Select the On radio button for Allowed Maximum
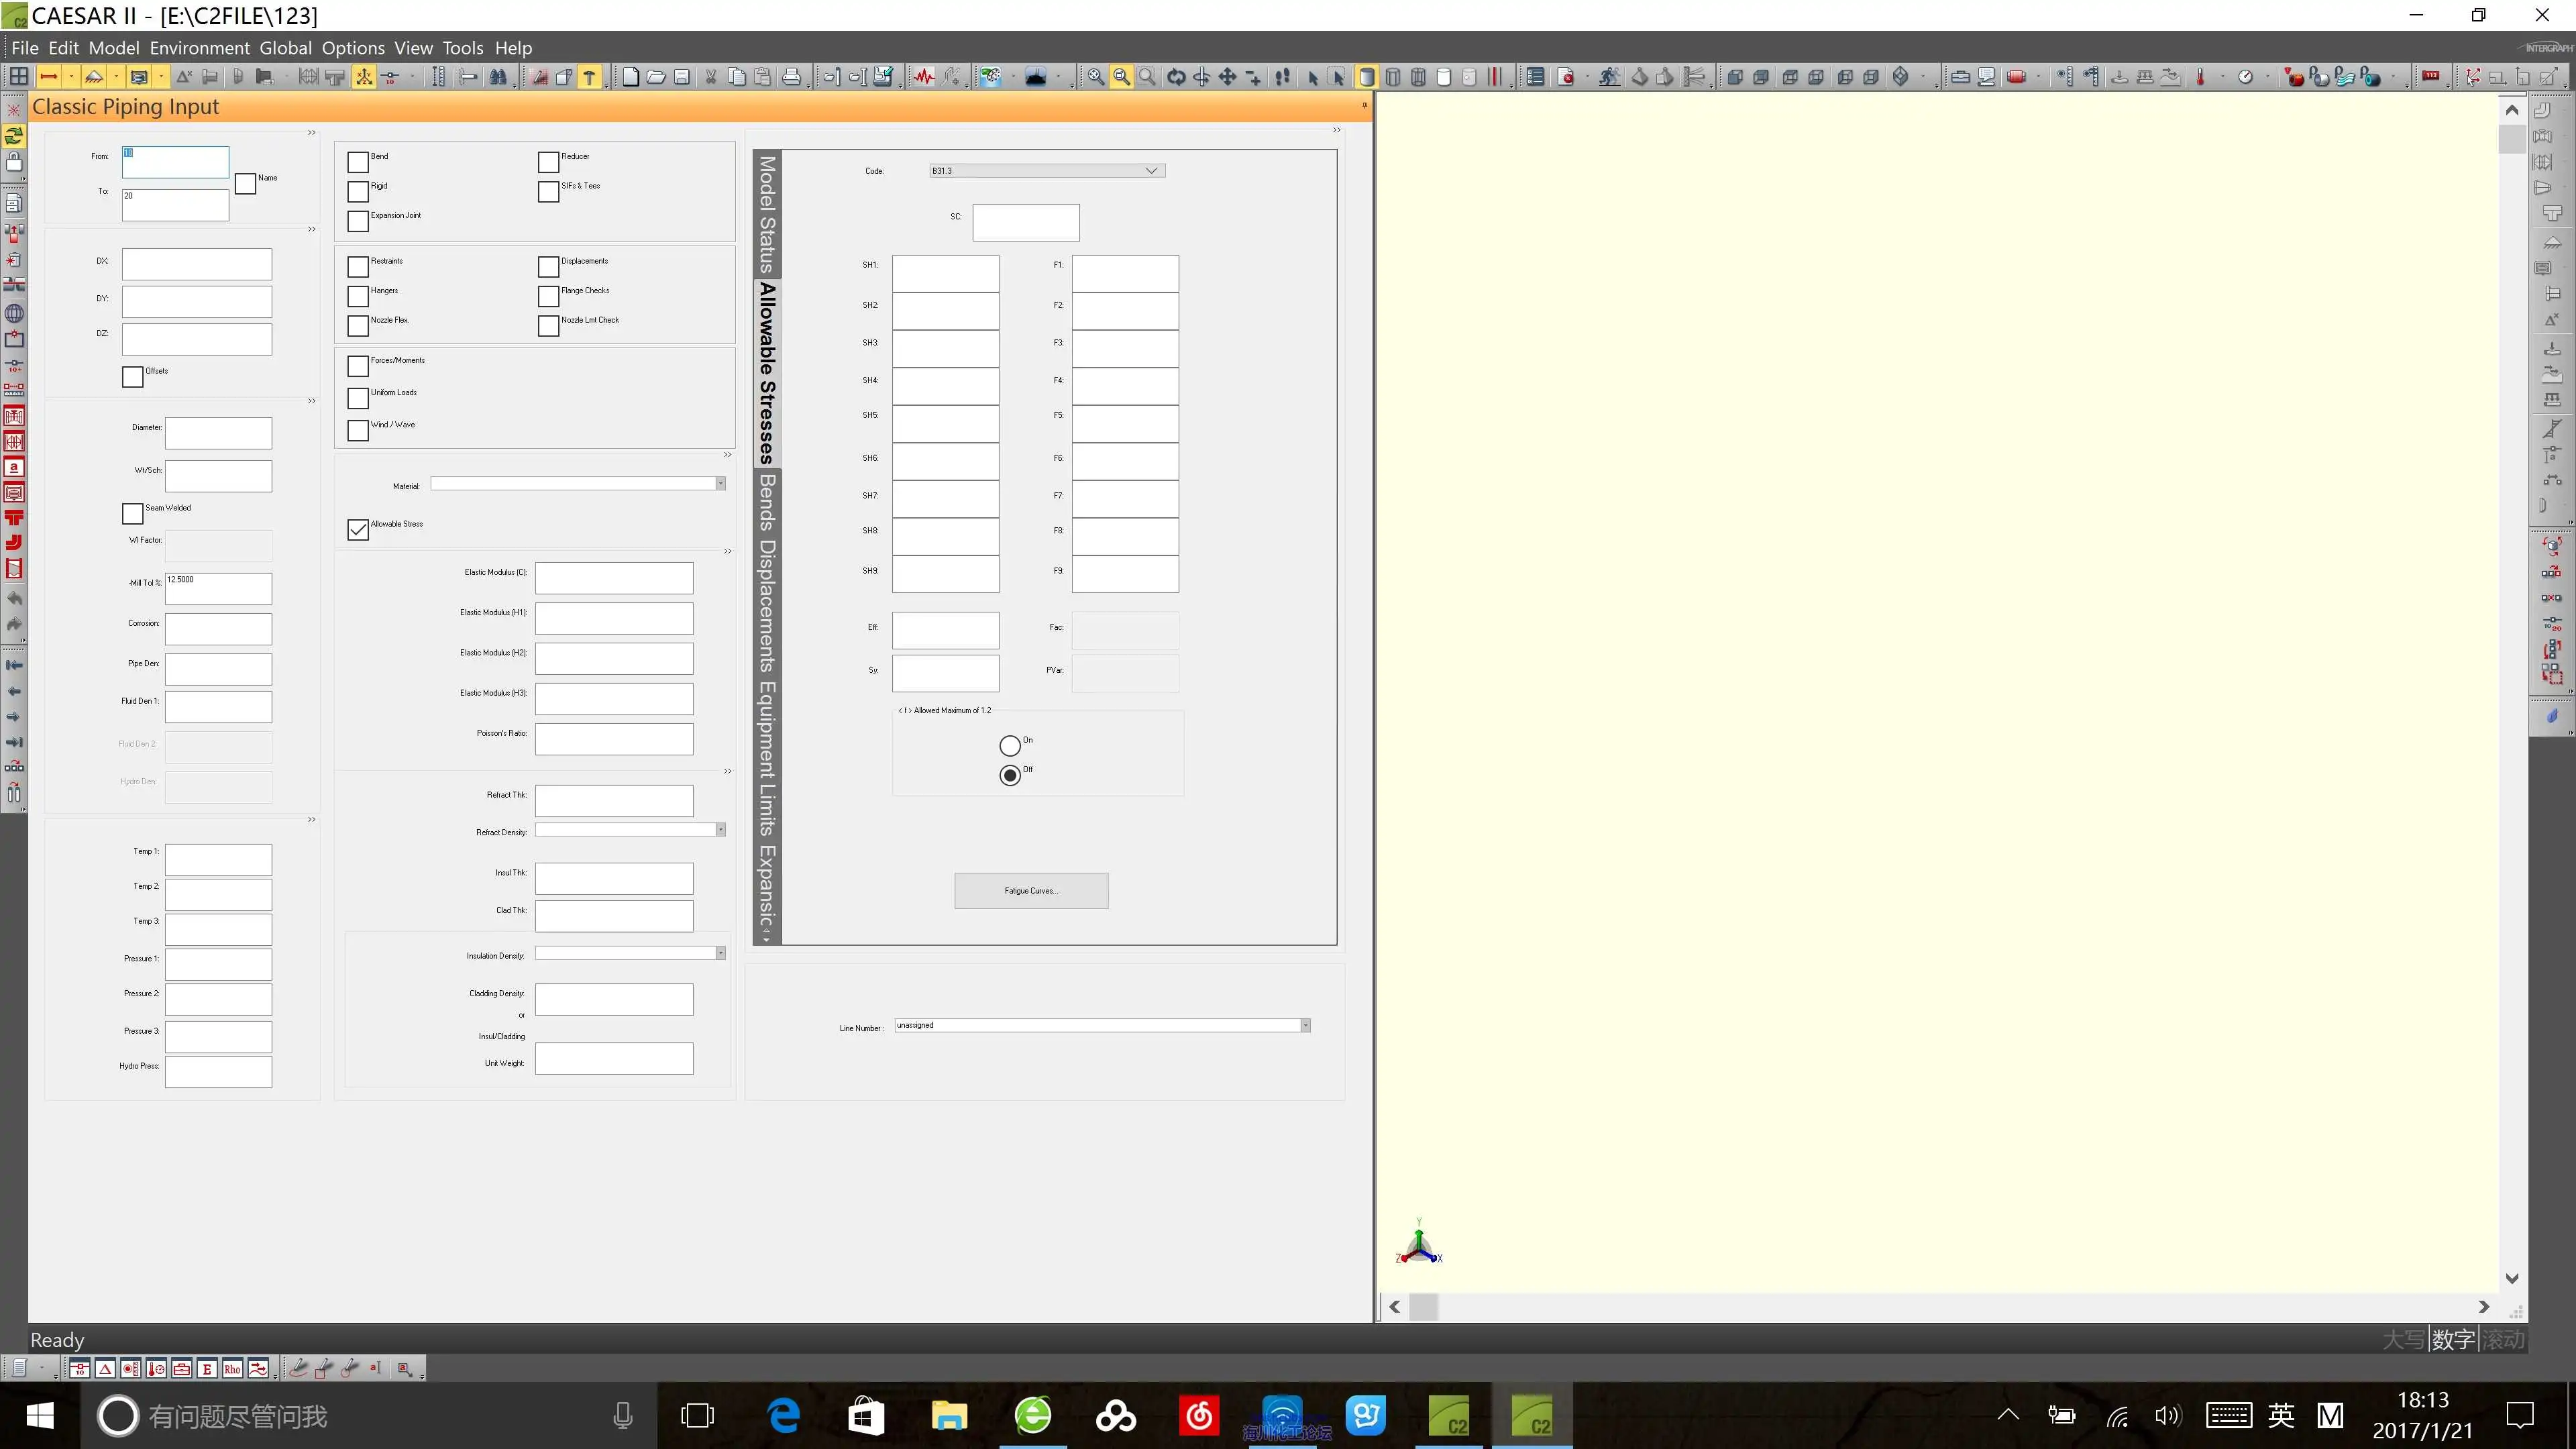 click(x=1010, y=746)
